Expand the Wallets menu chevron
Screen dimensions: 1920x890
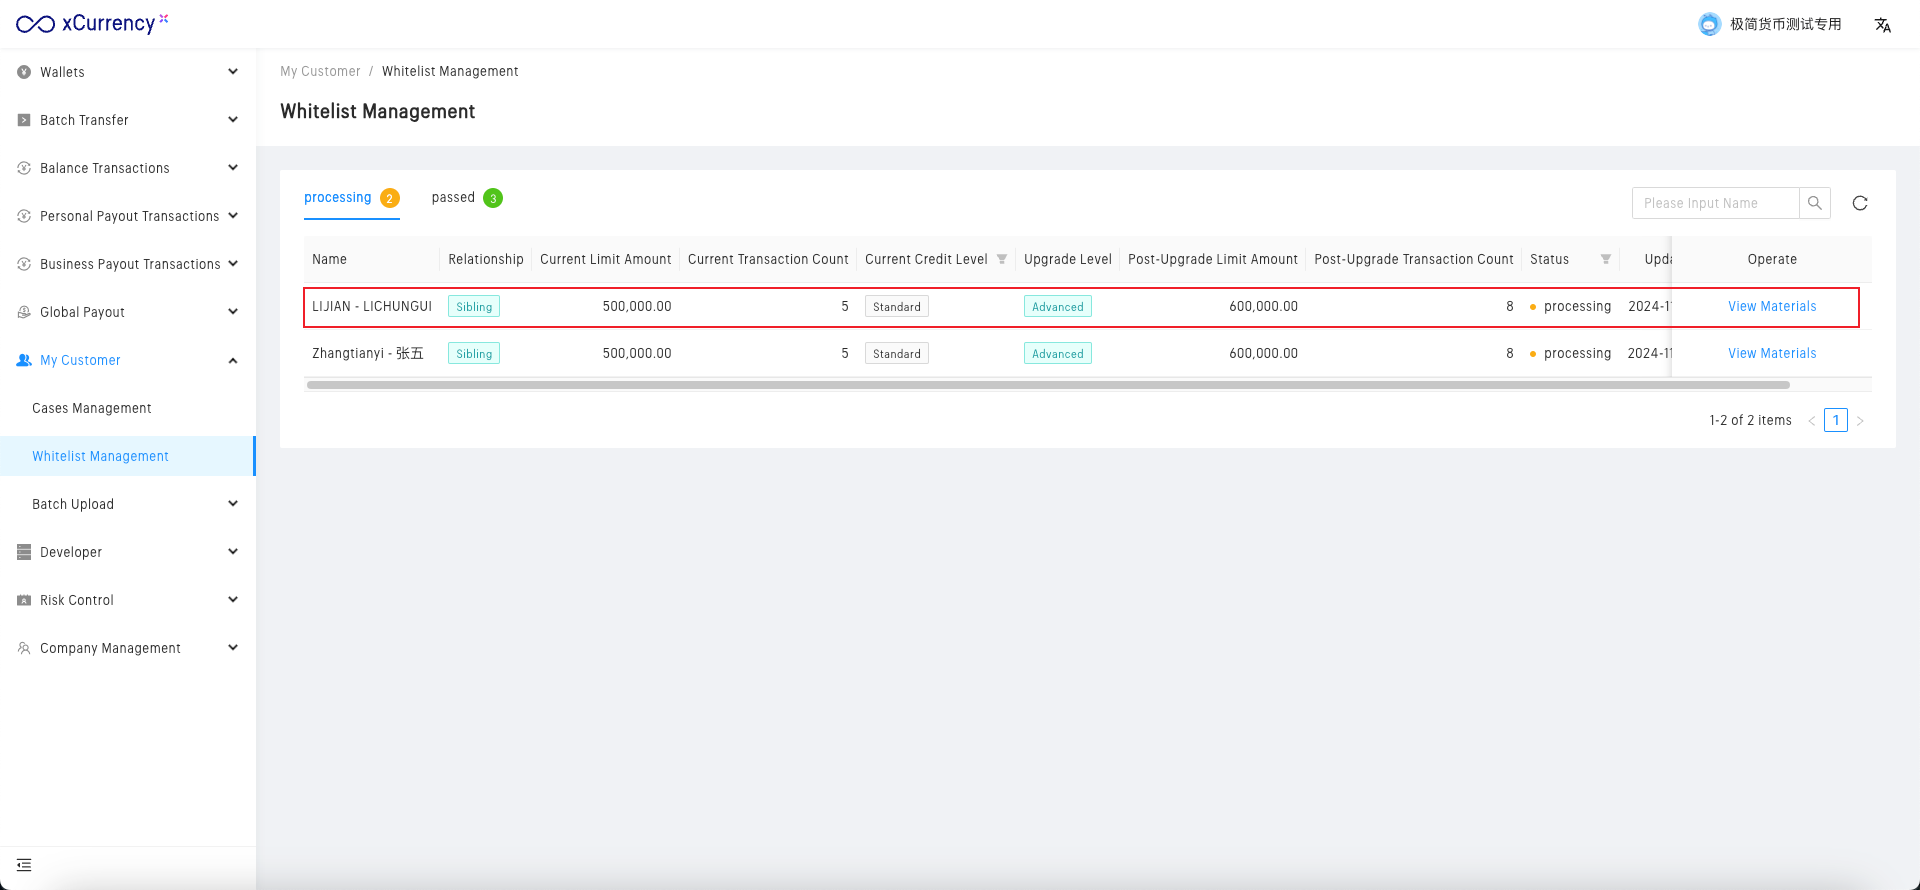pos(233,72)
